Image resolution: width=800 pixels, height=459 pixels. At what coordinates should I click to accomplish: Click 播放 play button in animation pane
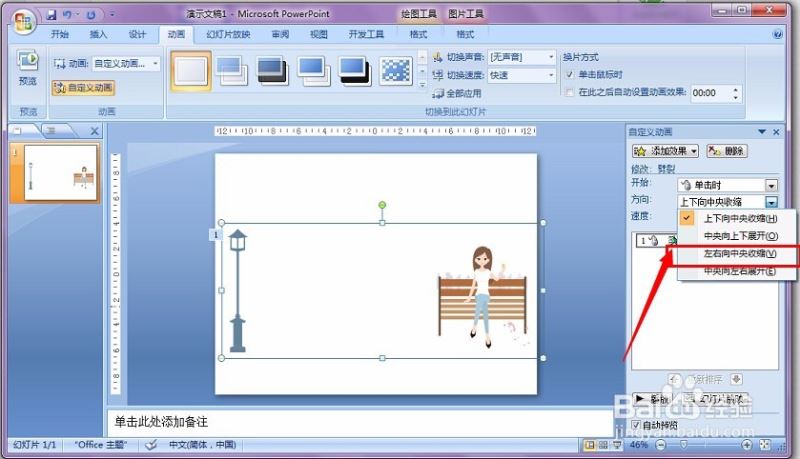pyautogui.click(x=652, y=398)
